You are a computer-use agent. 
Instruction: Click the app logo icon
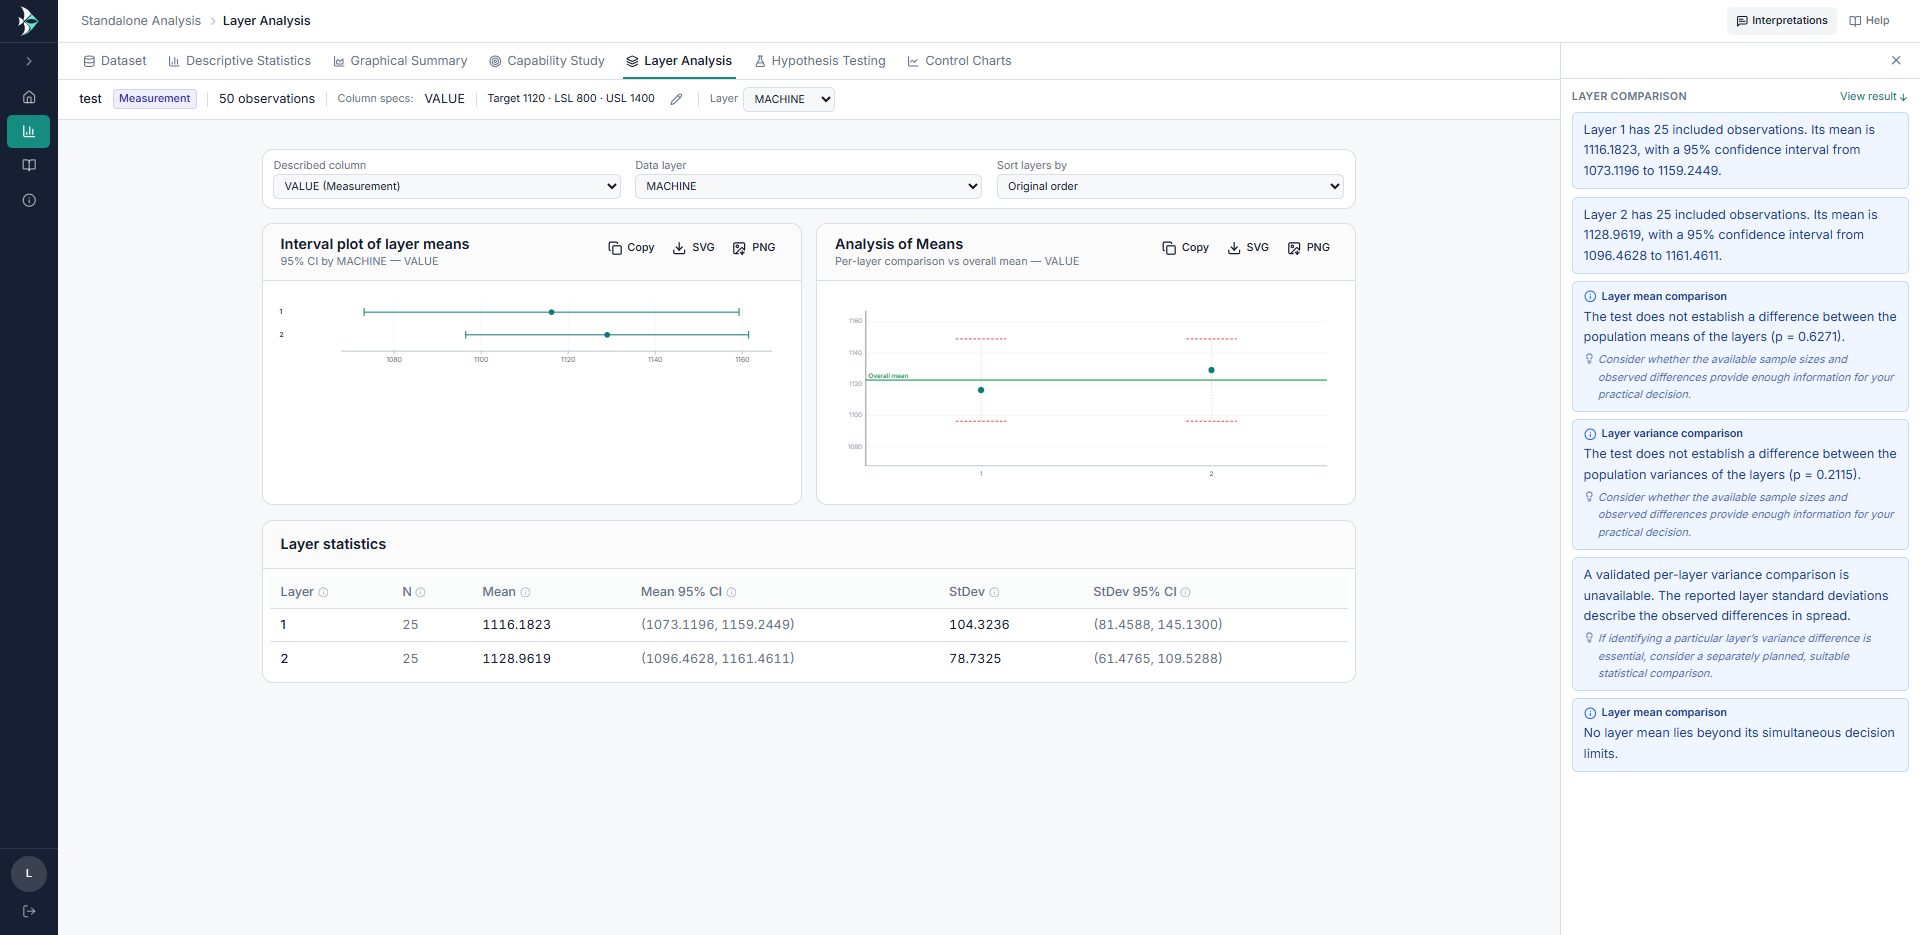(x=28, y=20)
